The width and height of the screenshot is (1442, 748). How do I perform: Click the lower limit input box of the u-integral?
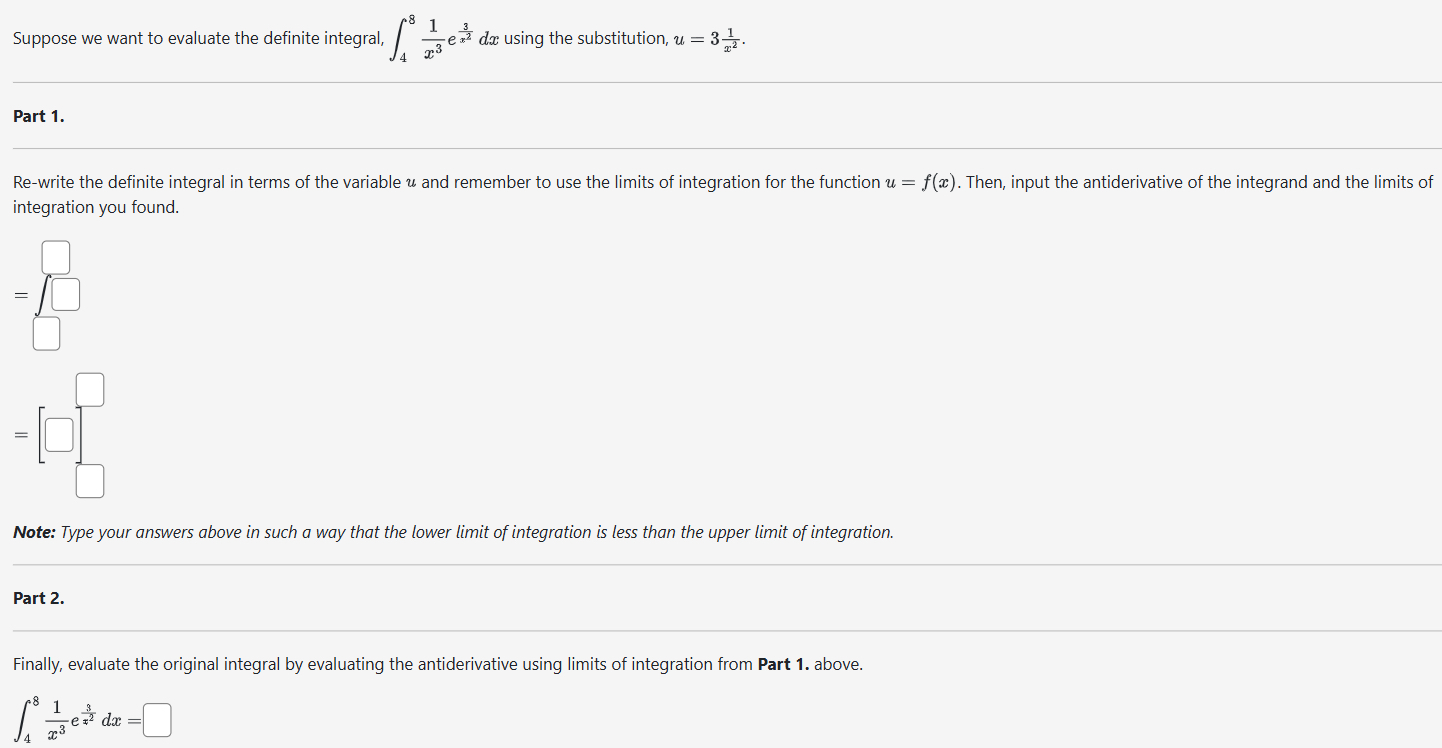coord(46,333)
